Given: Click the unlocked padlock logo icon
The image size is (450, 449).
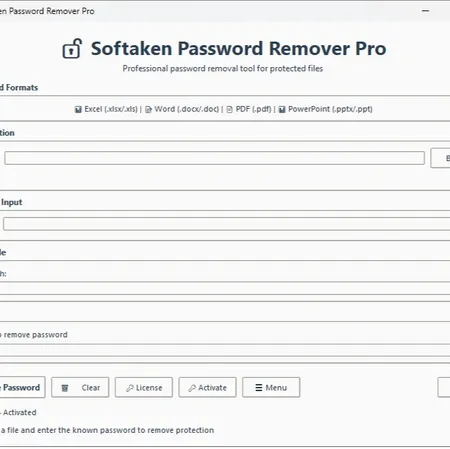Looking at the screenshot, I should [72, 49].
